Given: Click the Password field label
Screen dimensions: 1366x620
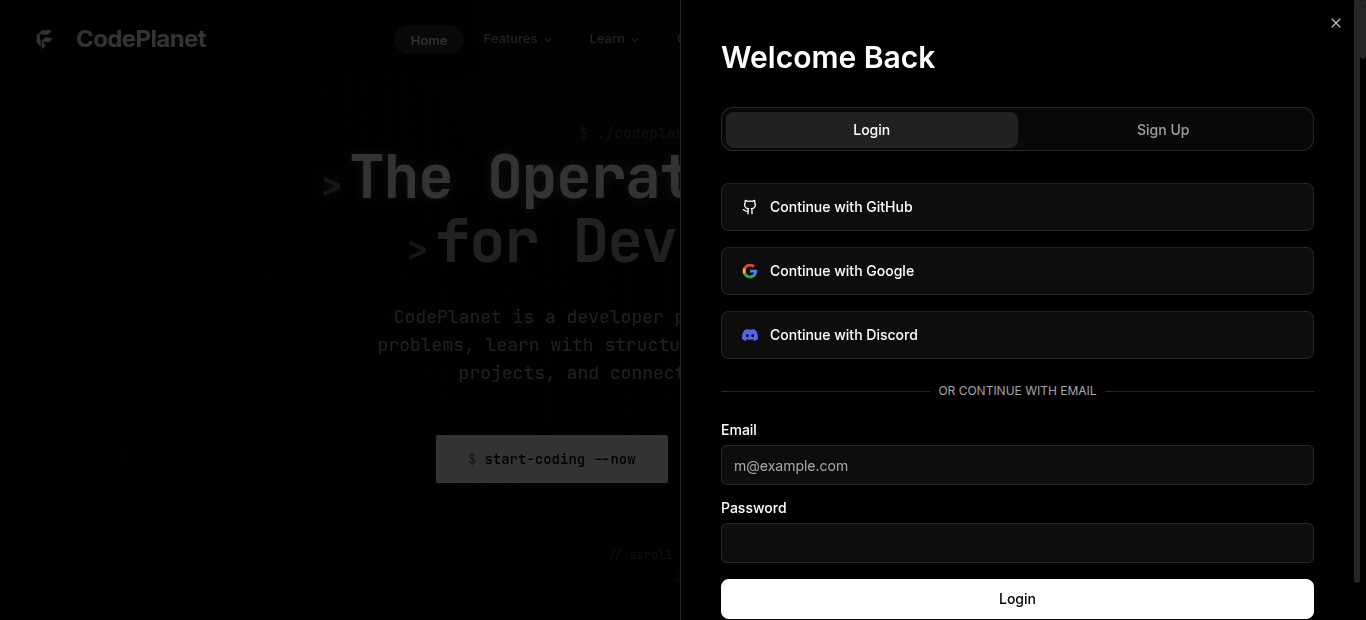Looking at the screenshot, I should click(754, 508).
